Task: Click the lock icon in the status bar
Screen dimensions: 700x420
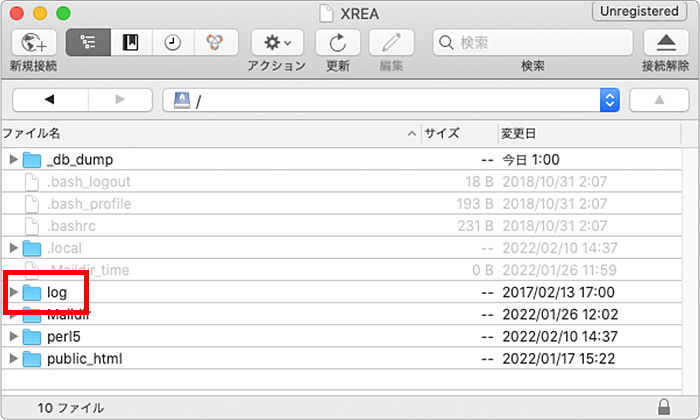Action: (x=665, y=407)
